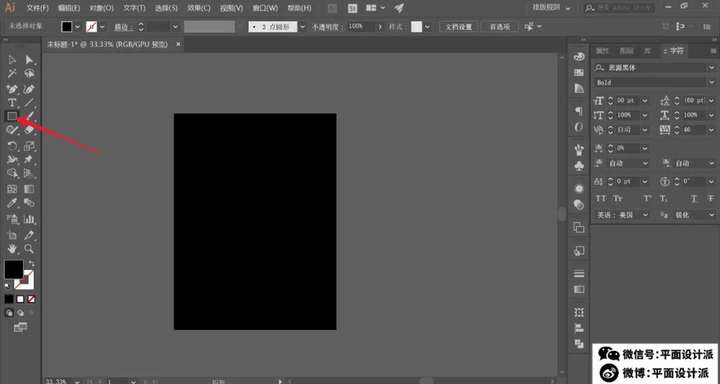The height and width of the screenshot is (384, 720).
Task: Reset default fill and stroke
Action: tap(7, 286)
